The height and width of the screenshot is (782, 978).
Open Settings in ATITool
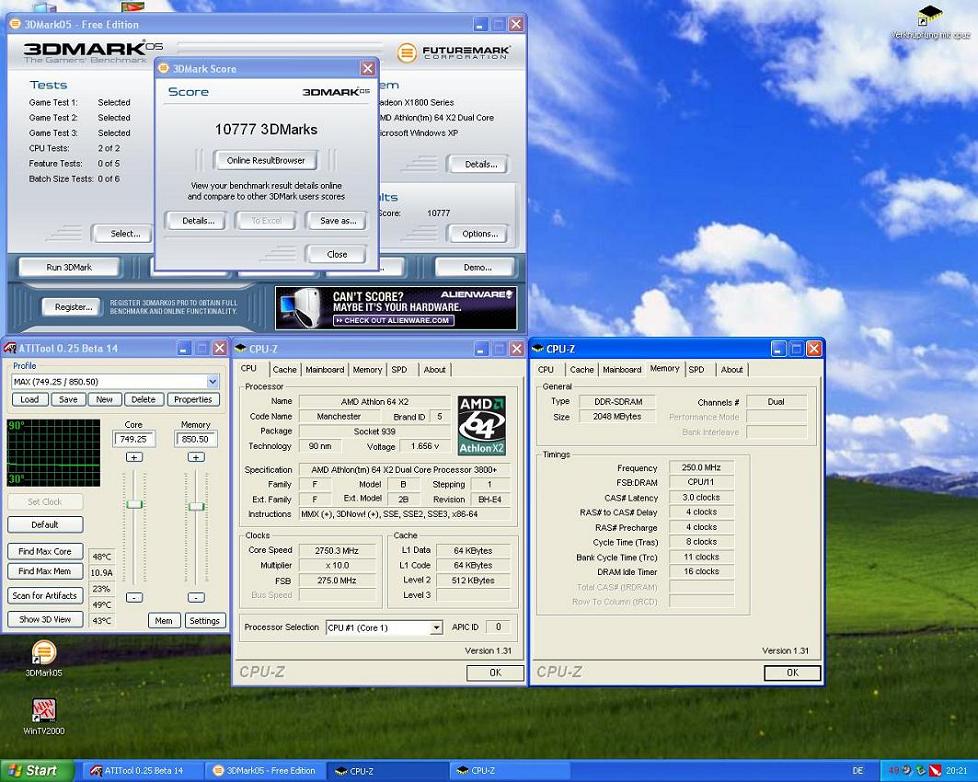coord(205,620)
